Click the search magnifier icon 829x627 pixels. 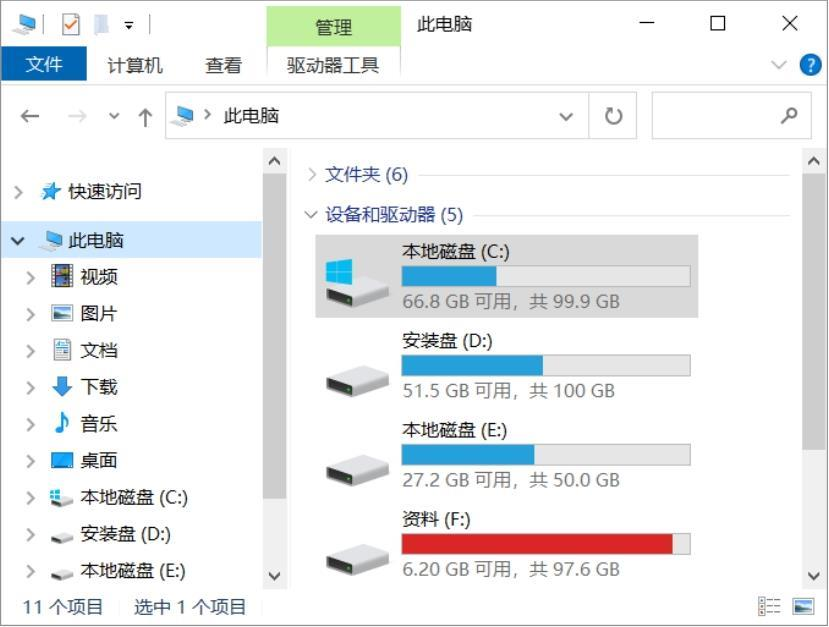point(789,115)
